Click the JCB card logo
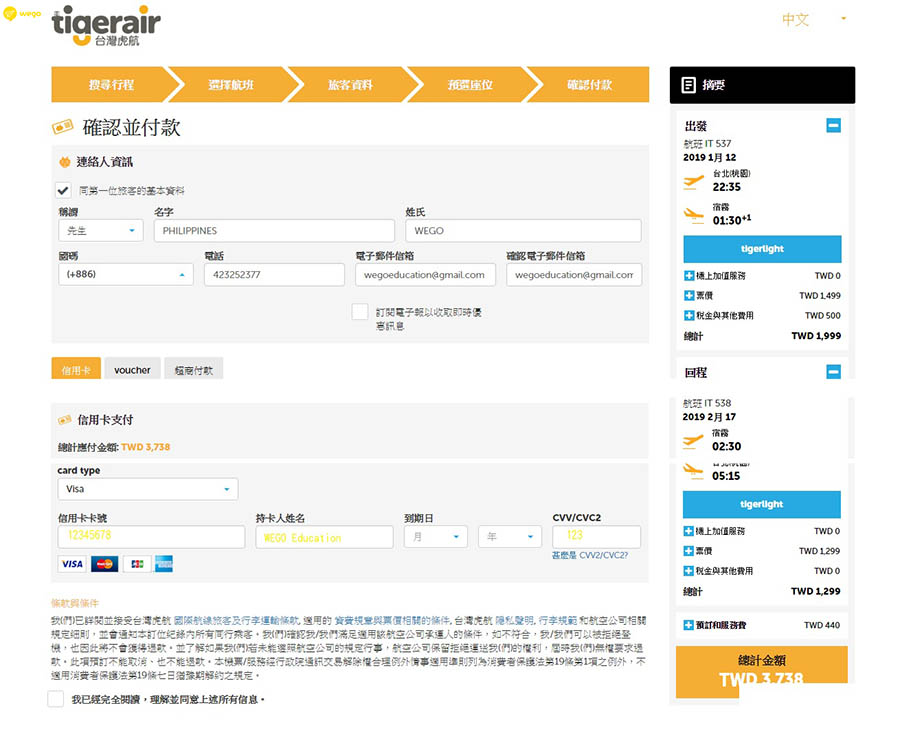The height and width of the screenshot is (736, 900). click(x=137, y=564)
